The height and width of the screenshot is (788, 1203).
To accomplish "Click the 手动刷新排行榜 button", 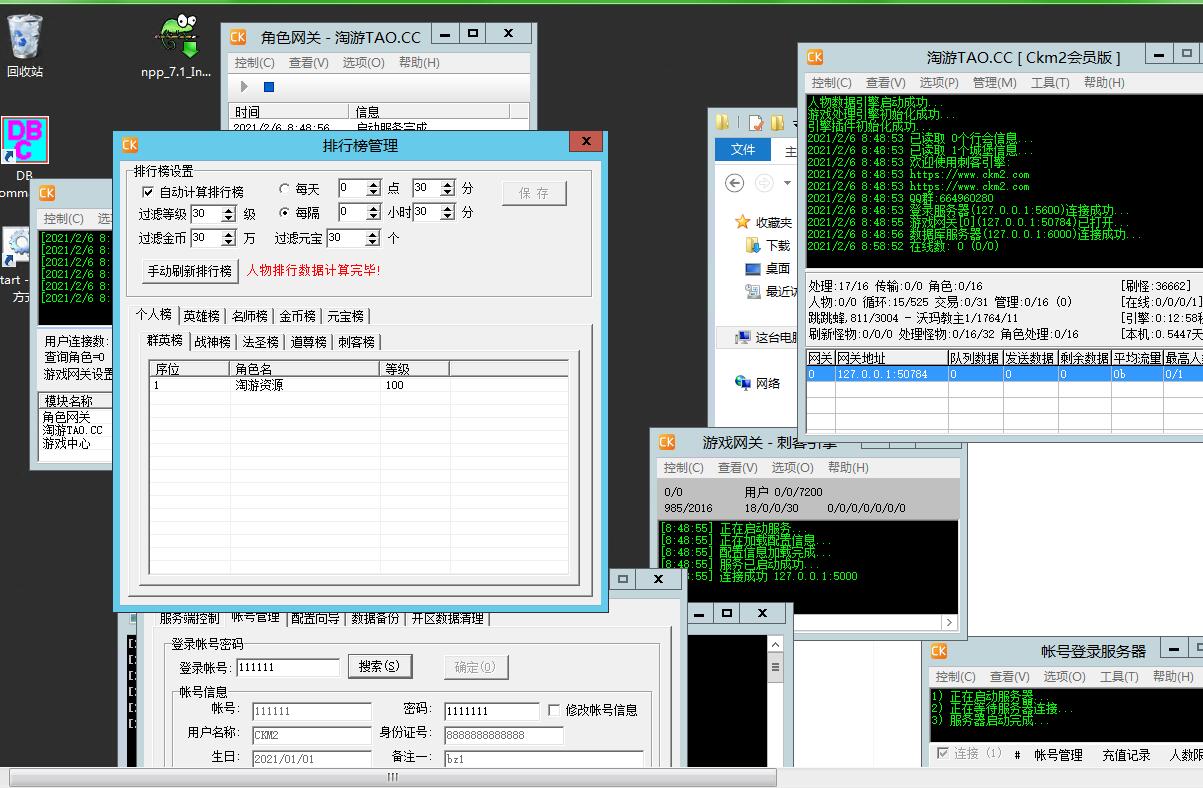I will [x=190, y=271].
